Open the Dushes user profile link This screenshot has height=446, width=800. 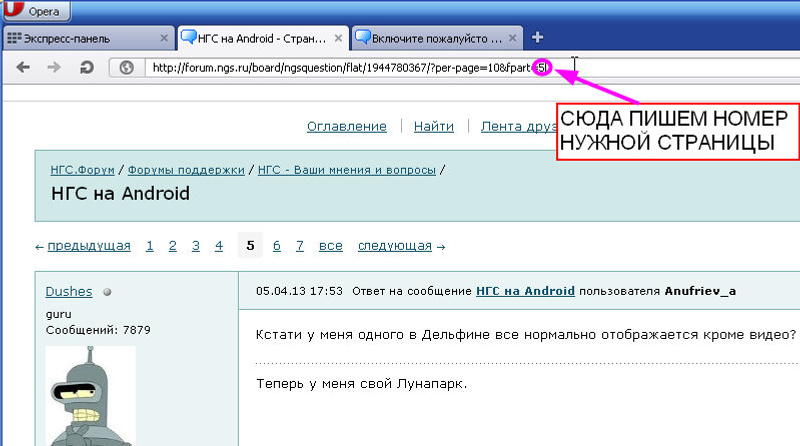(x=69, y=291)
